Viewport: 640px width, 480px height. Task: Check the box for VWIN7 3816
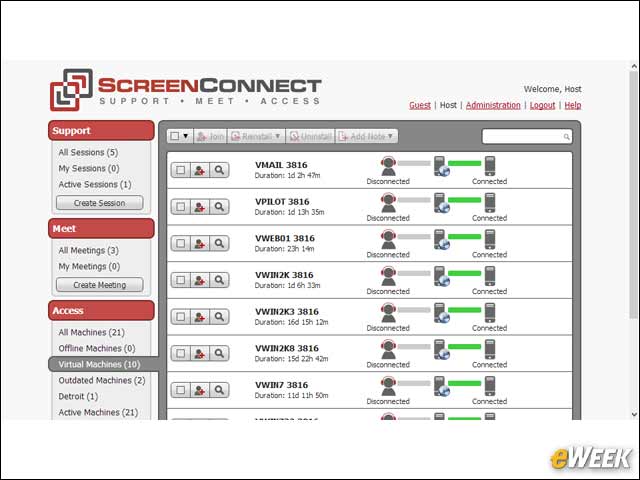181,390
